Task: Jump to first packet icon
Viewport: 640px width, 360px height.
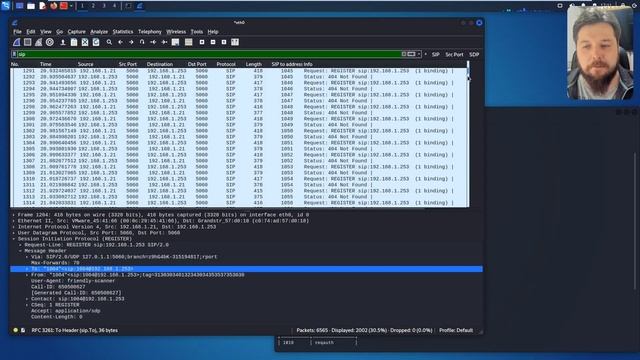Action: point(153,42)
